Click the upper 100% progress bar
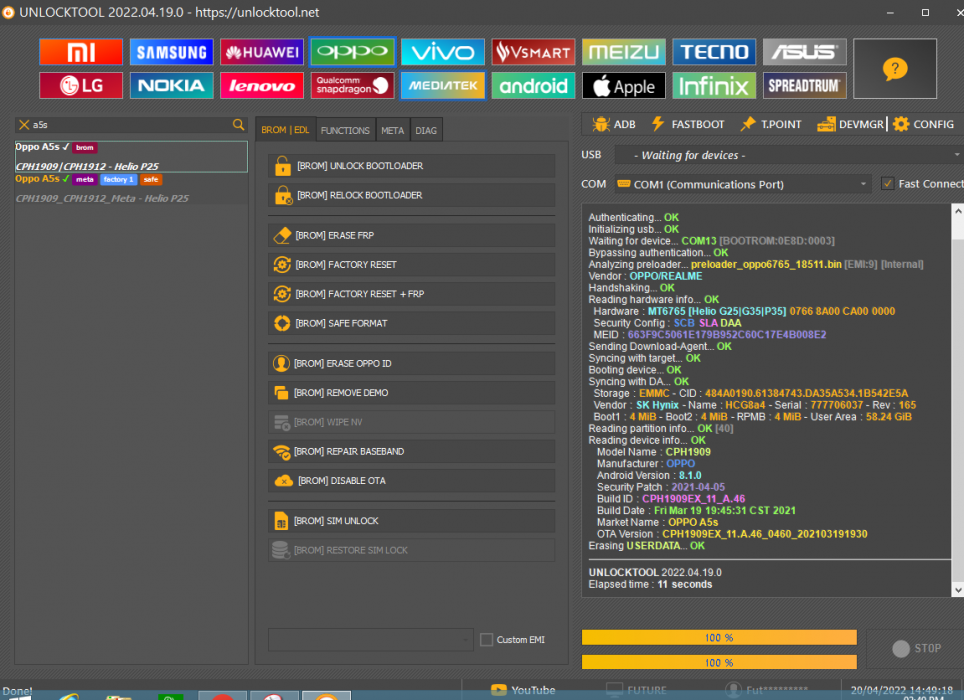Viewport: 964px width, 700px height. (x=719, y=638)
